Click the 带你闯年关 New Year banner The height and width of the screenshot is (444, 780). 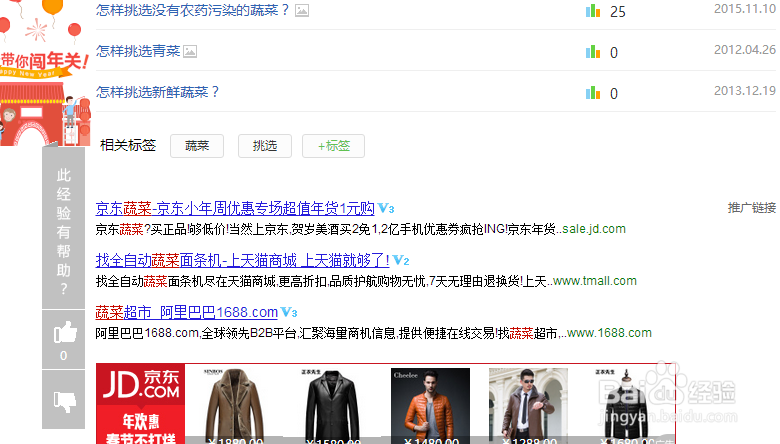45,73
